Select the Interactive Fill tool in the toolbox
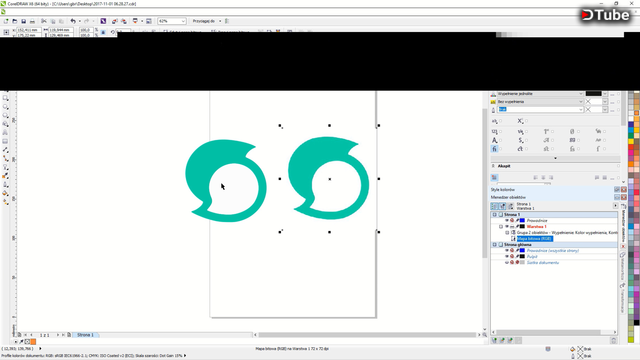Viewport: 640px width, 360px height. [5, 193]
